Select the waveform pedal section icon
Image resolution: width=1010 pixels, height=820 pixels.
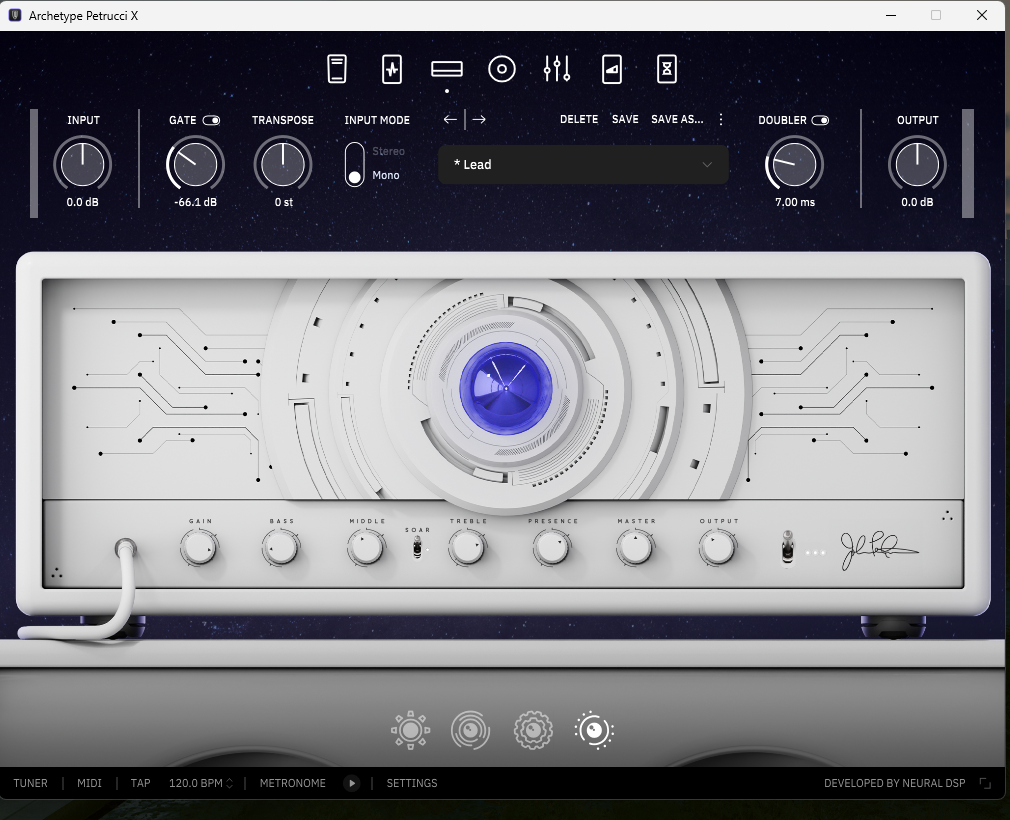392,69
